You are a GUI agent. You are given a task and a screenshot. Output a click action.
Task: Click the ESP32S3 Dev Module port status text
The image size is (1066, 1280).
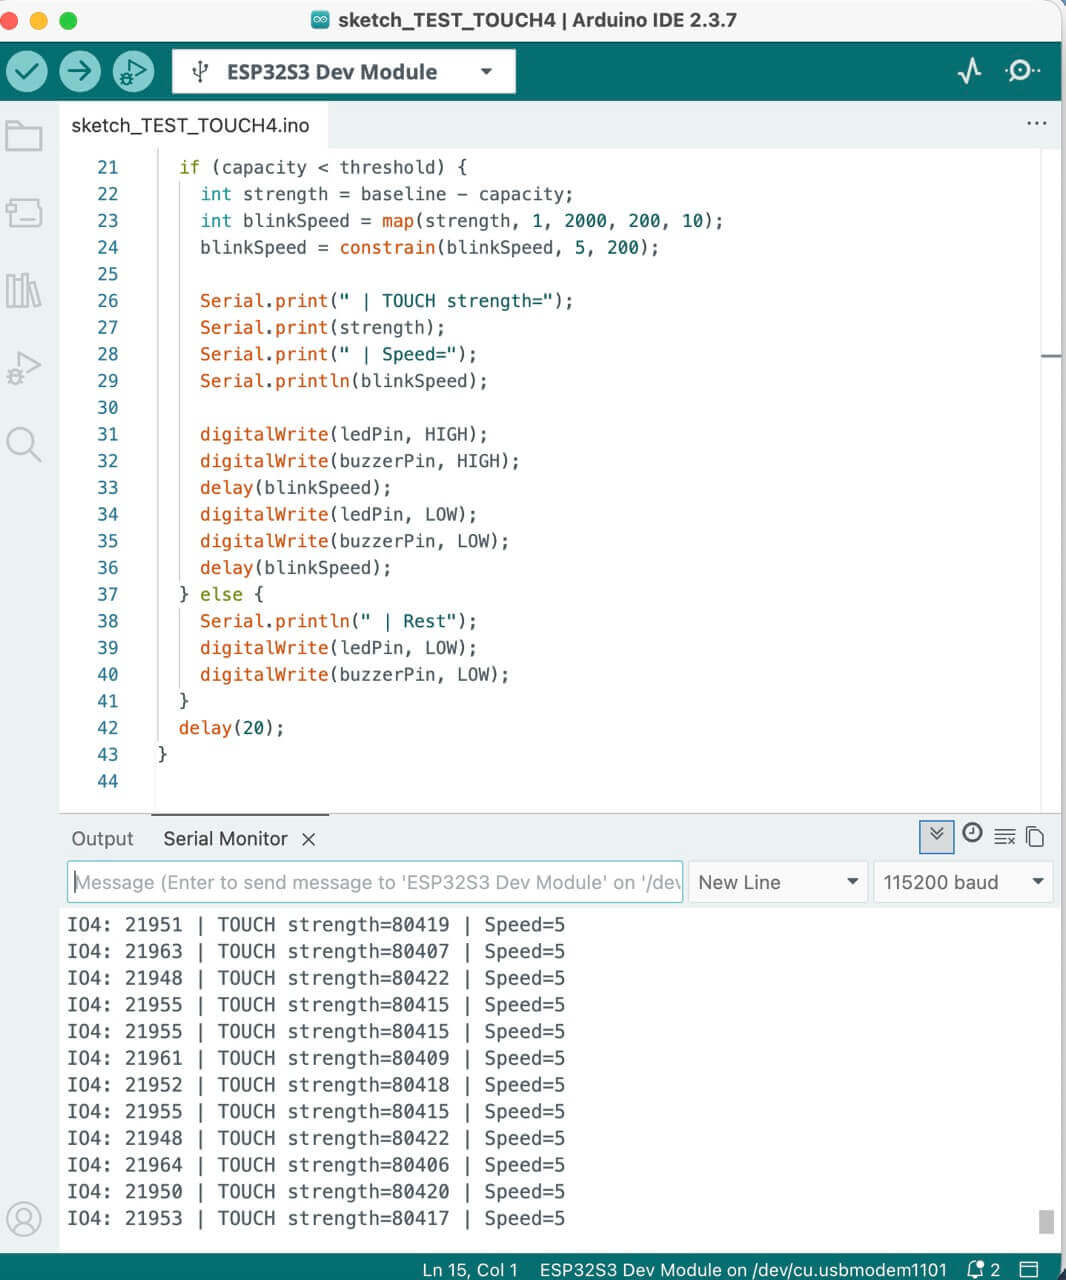[x=743, y=1269]
